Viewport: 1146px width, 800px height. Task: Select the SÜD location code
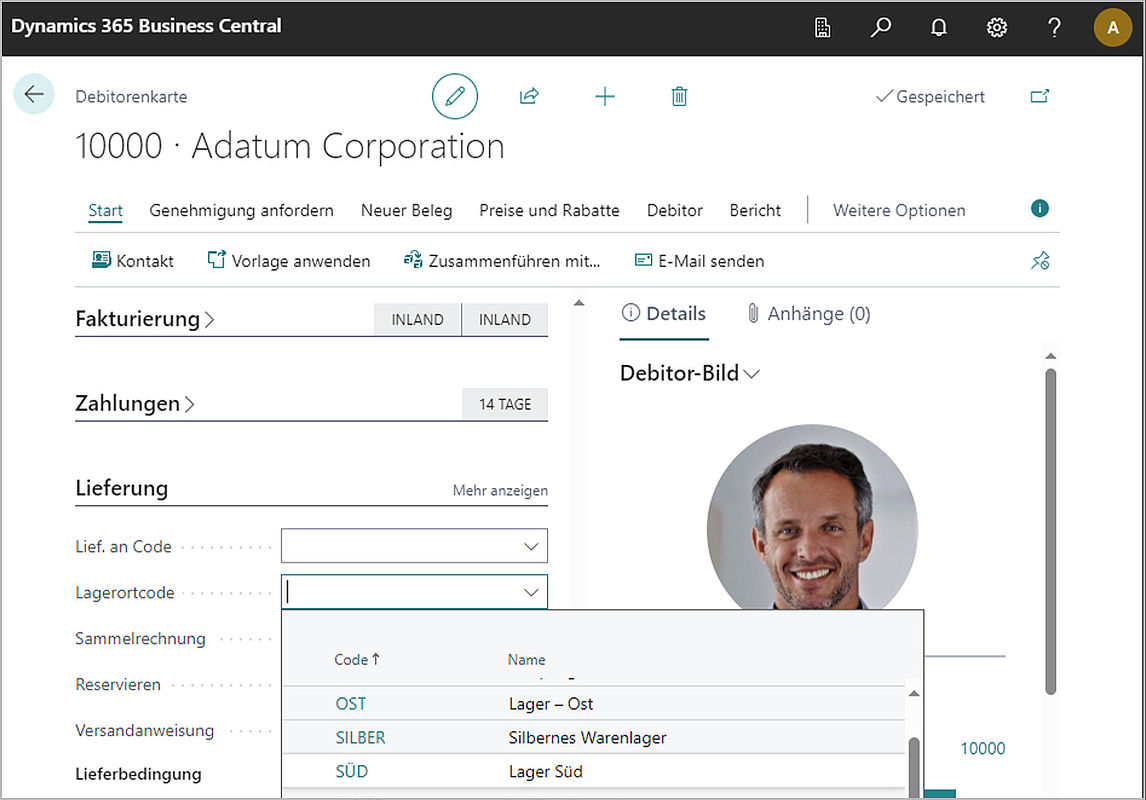(352, 772)
